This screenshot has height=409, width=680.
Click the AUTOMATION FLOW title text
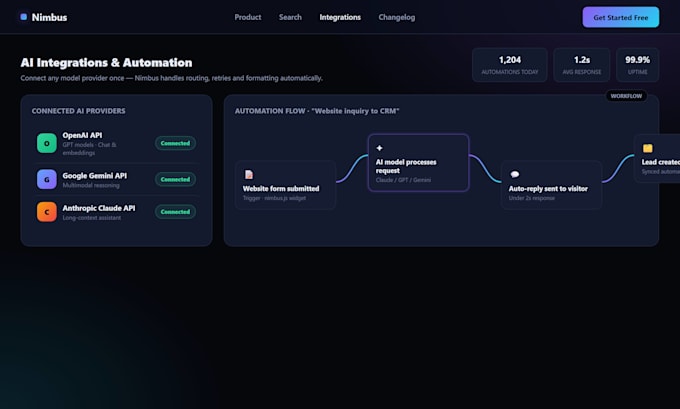(x=317, y=111)
